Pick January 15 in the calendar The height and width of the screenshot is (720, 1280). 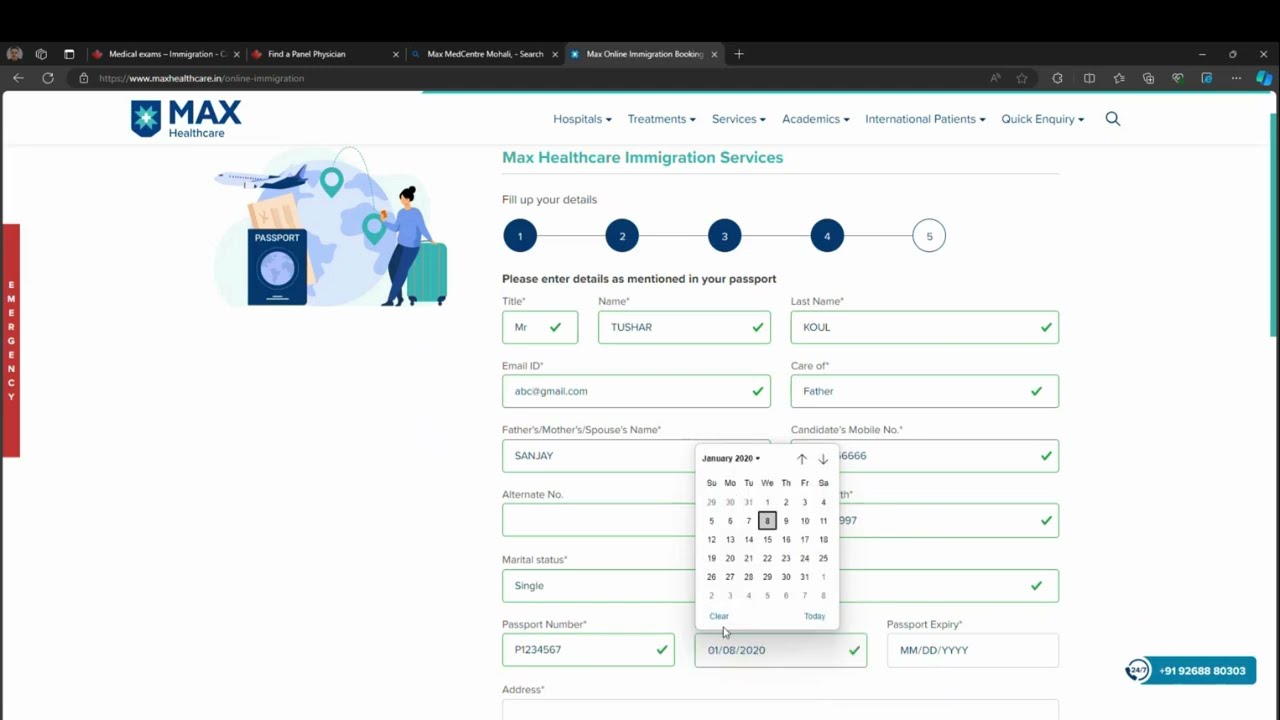pyautogui.click(x=767, y=540)
